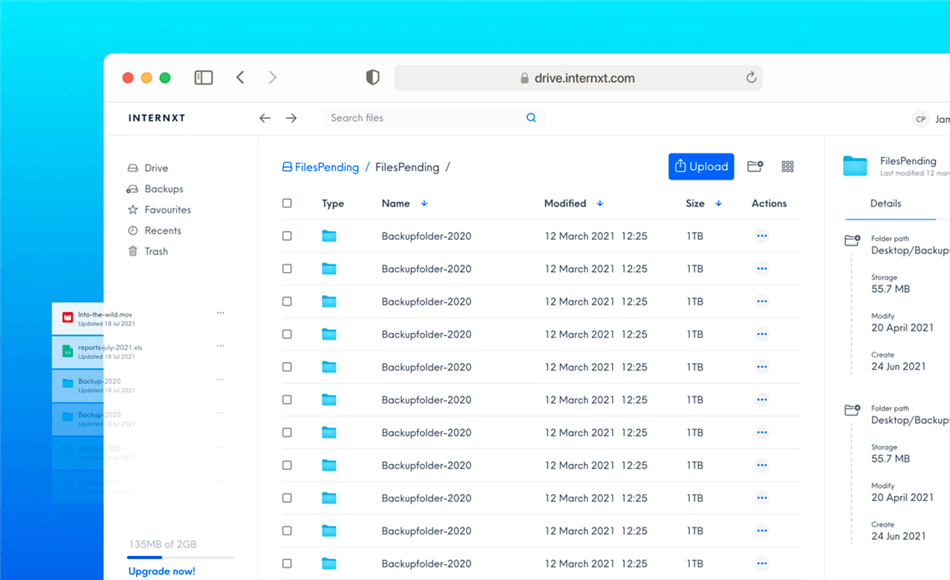This screenshot has height=580, width=950.
Task: Tick the select-all checkbox in the header
Action: [287, 203]
